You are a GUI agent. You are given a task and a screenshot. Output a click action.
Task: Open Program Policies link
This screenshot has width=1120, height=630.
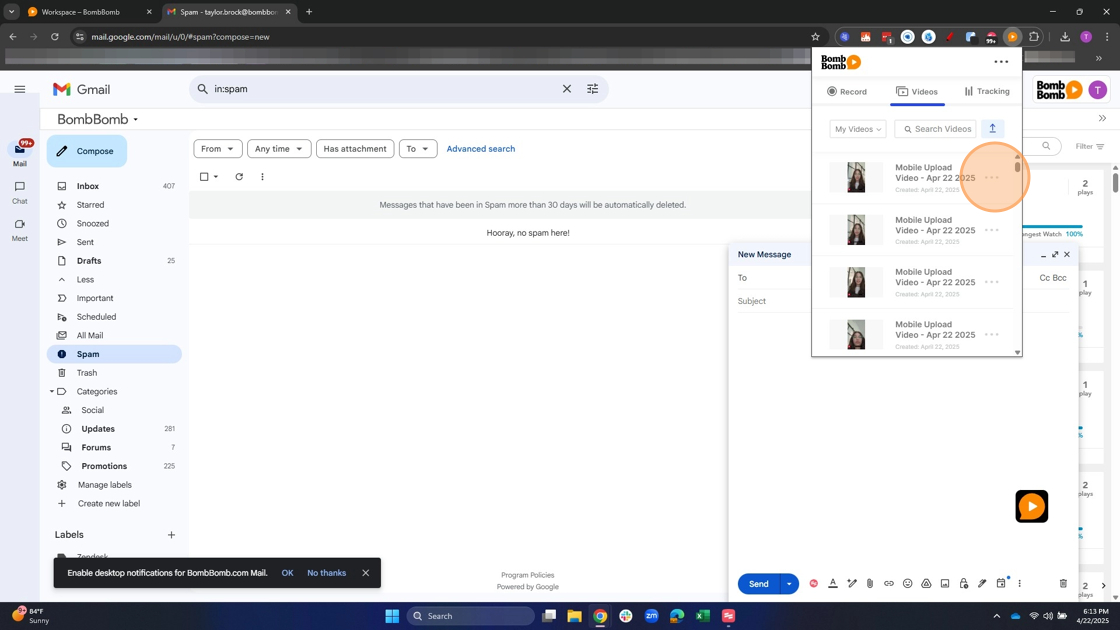pyautogui.click(x=527, y=575)
